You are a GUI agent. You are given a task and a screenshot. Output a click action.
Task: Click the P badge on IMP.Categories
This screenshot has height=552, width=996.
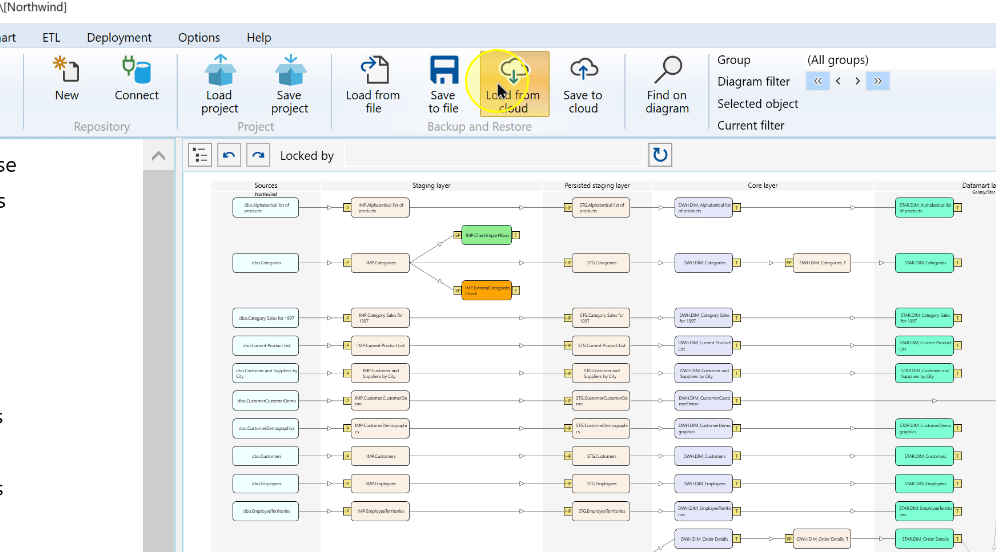tap(347, 262)
